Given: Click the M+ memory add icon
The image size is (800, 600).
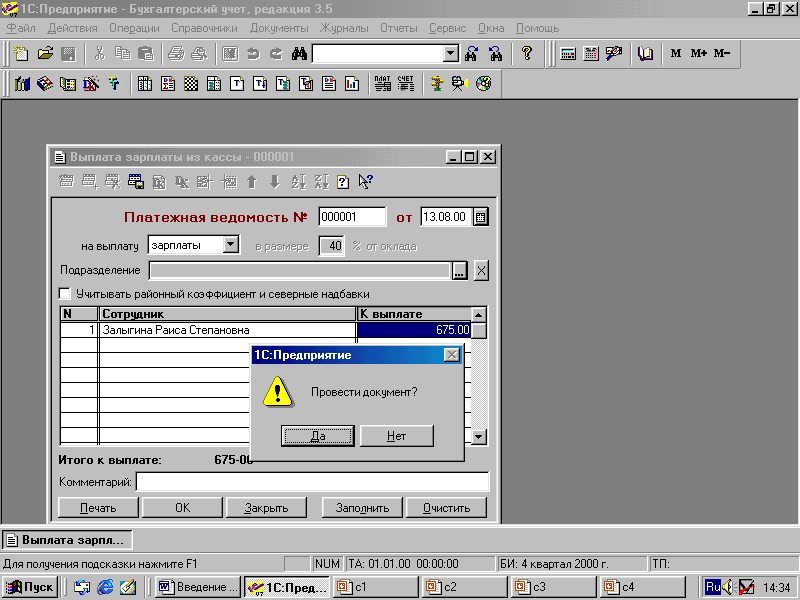Looking at the screenshot, I should tap(698, 53).
